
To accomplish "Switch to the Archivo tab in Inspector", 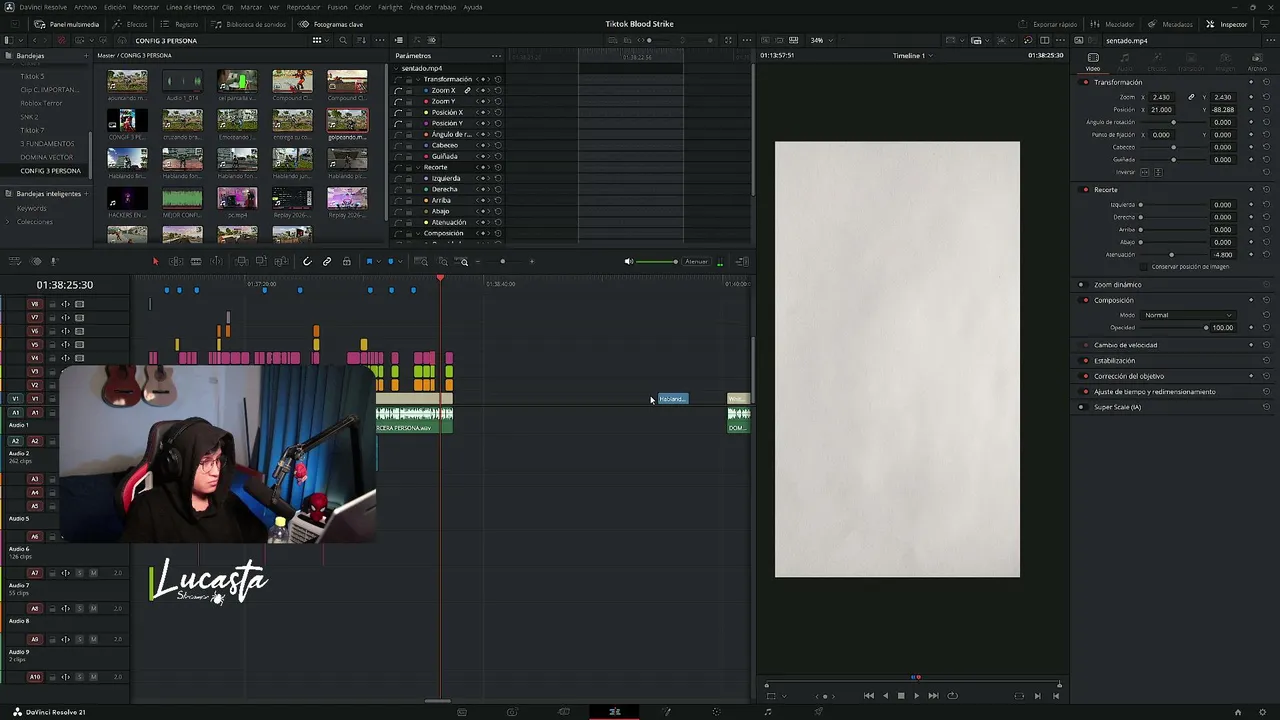I will coord(1257,61).
